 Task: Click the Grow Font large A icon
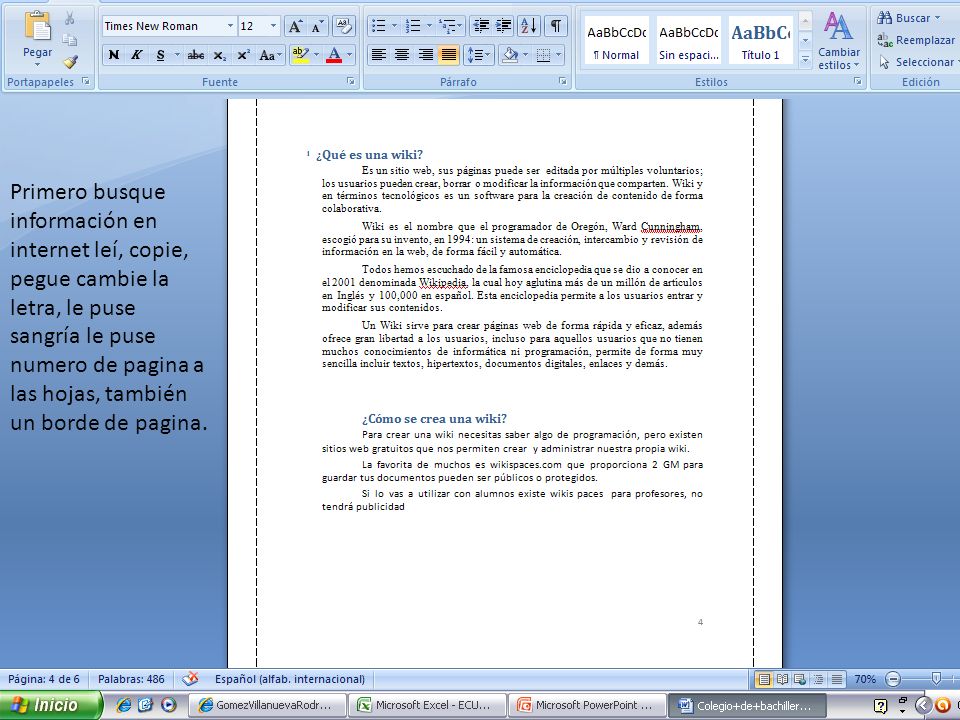click(x=295, y=26)
